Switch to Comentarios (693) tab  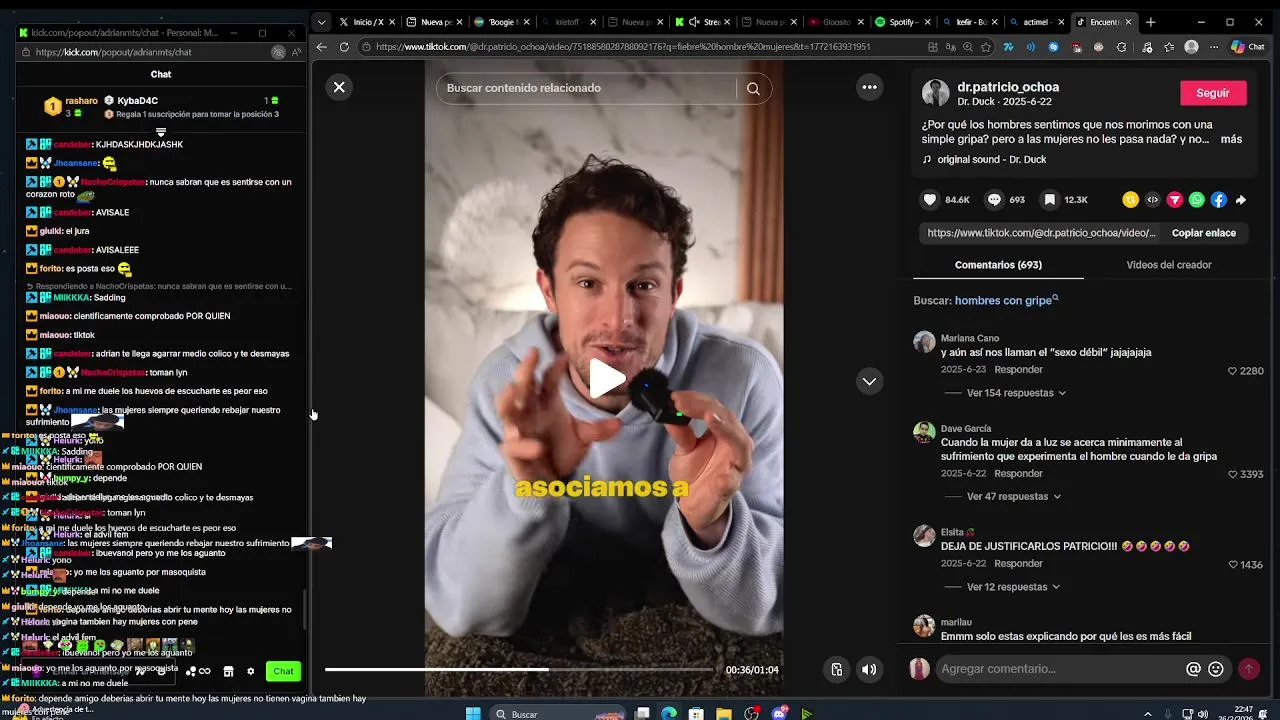(998, 265)
